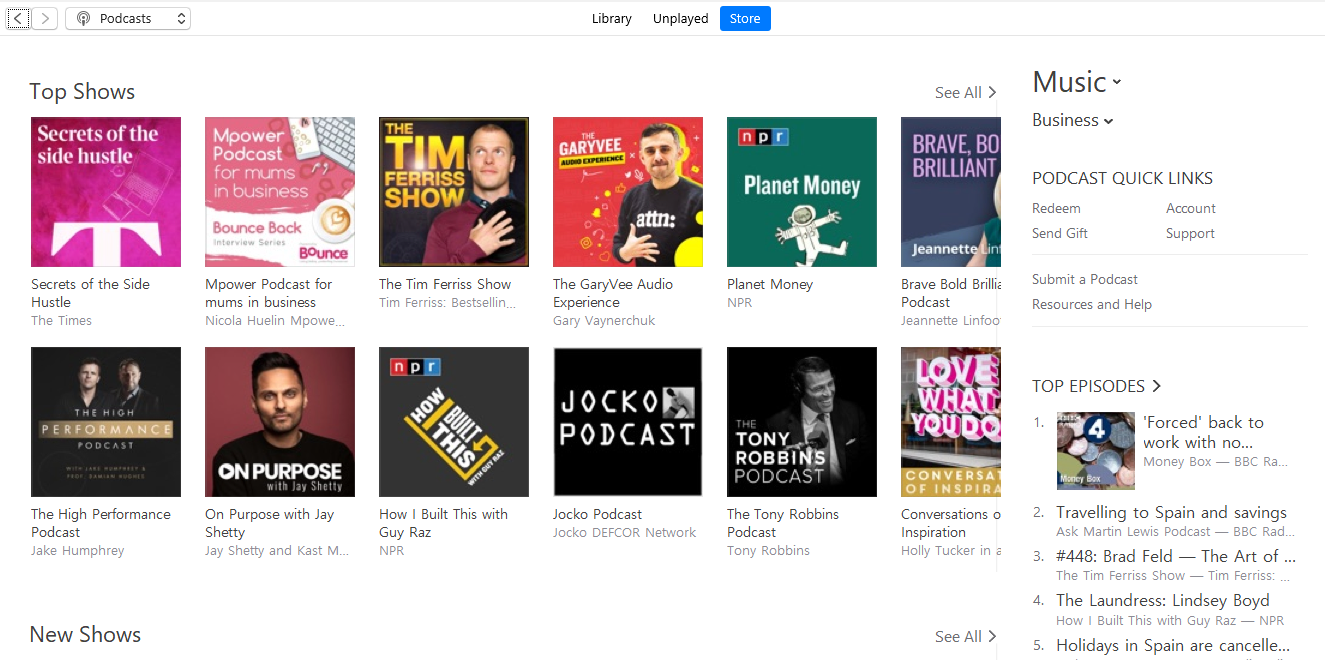Click the author 'Jake Humphrey'
Image resolution: width=1325 pixels, height=660 pixels.
(x=78, y=550)
